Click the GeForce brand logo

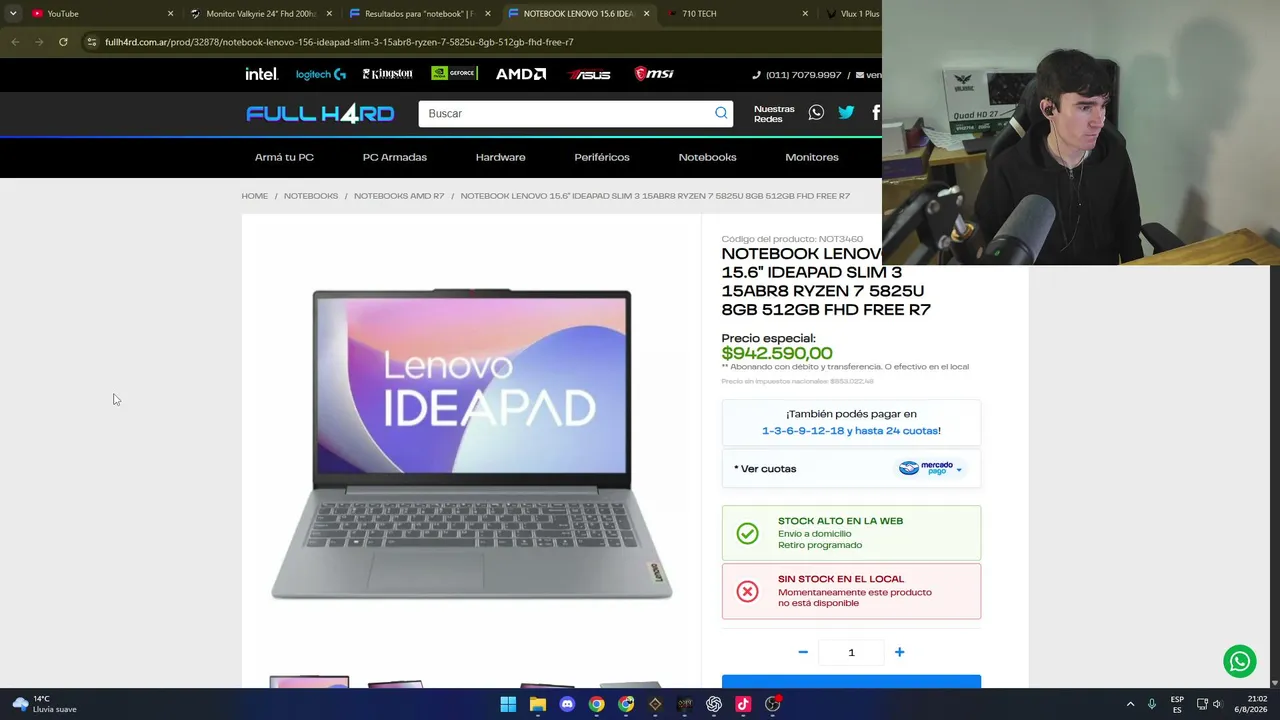(454, 74)
